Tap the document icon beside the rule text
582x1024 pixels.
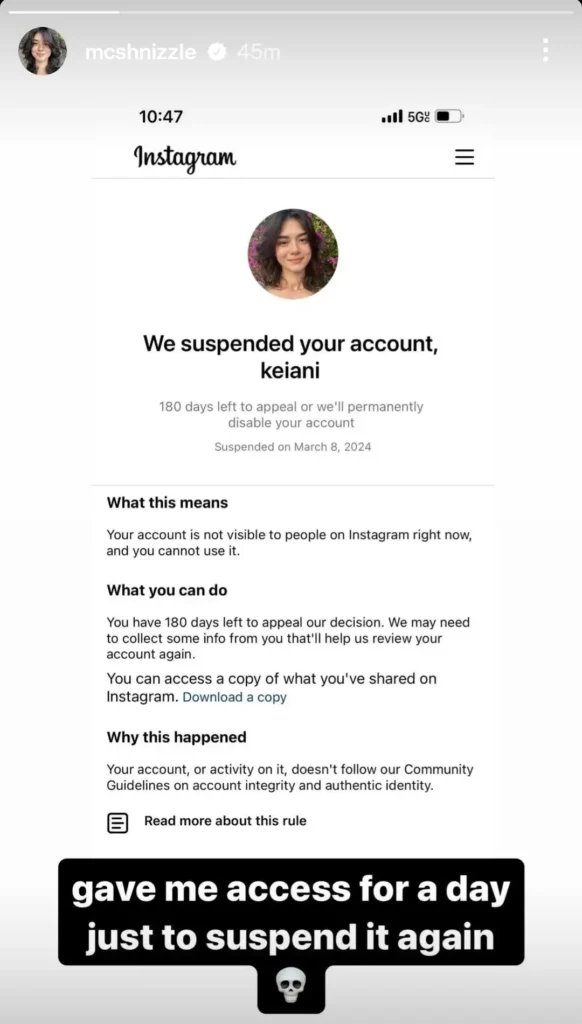tap(117, 822)
